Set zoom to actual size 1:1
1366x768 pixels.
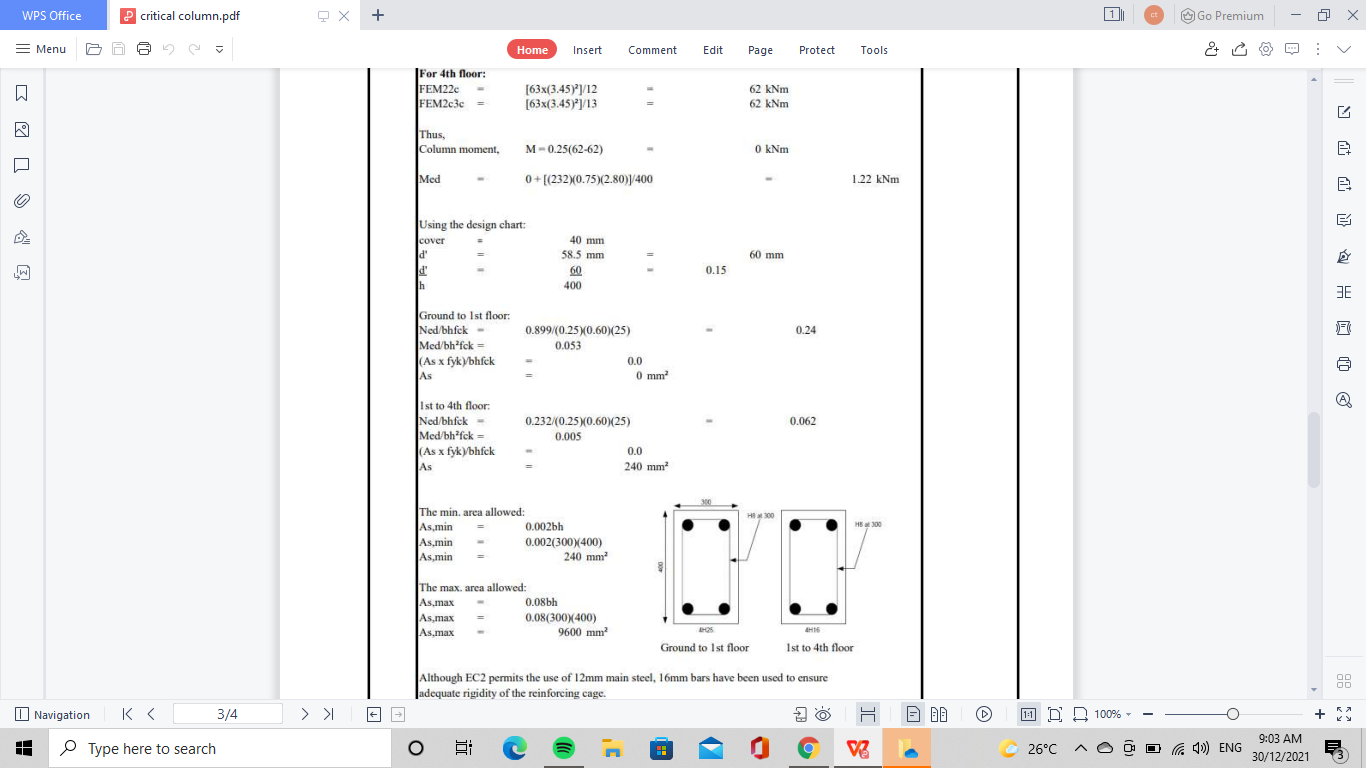1028,714
